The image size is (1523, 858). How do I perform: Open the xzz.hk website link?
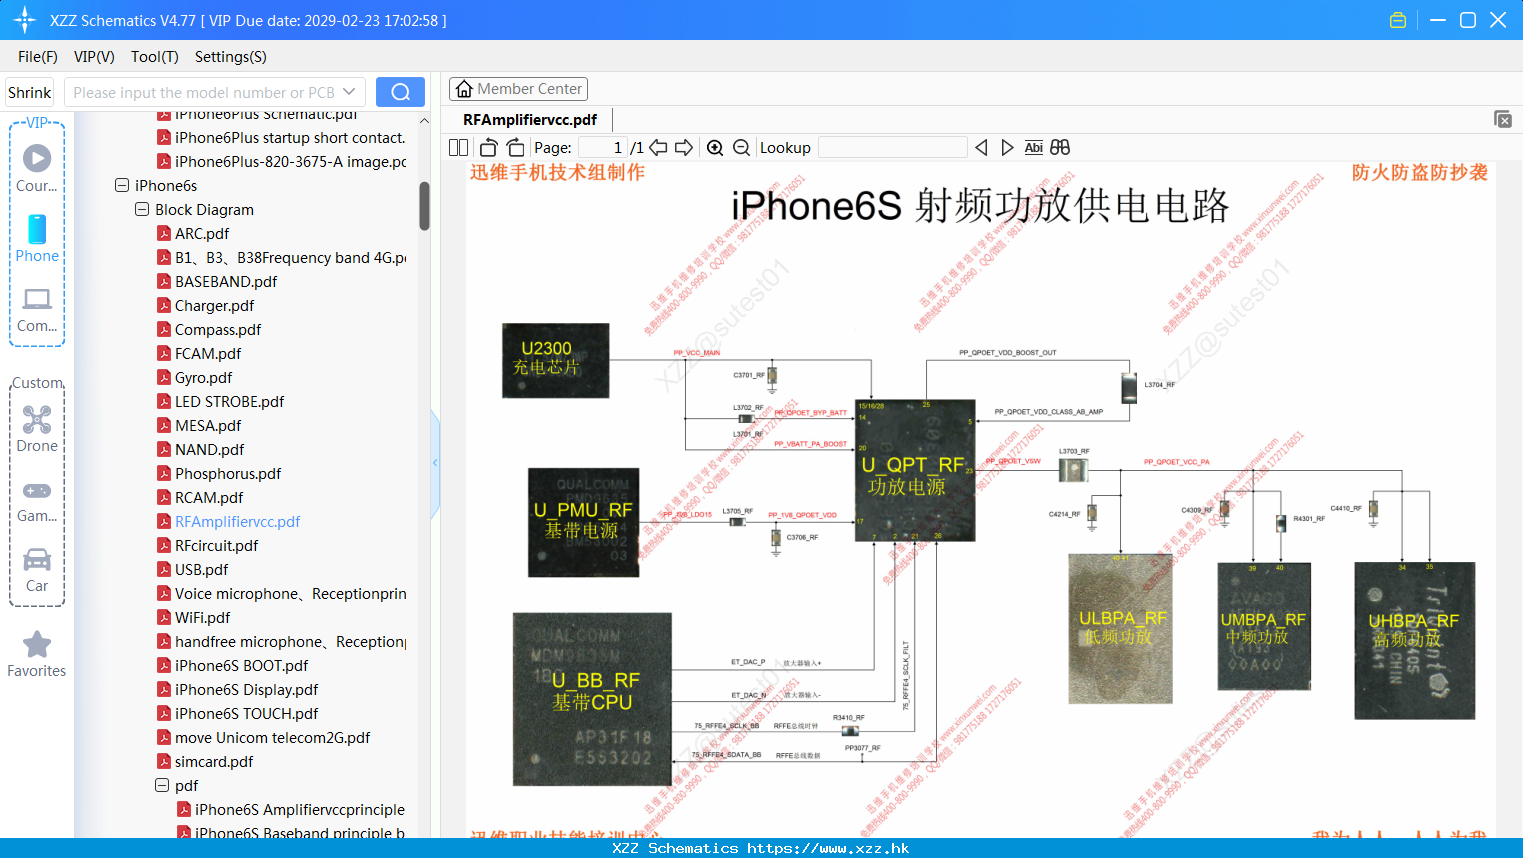[x=828, y=848]
